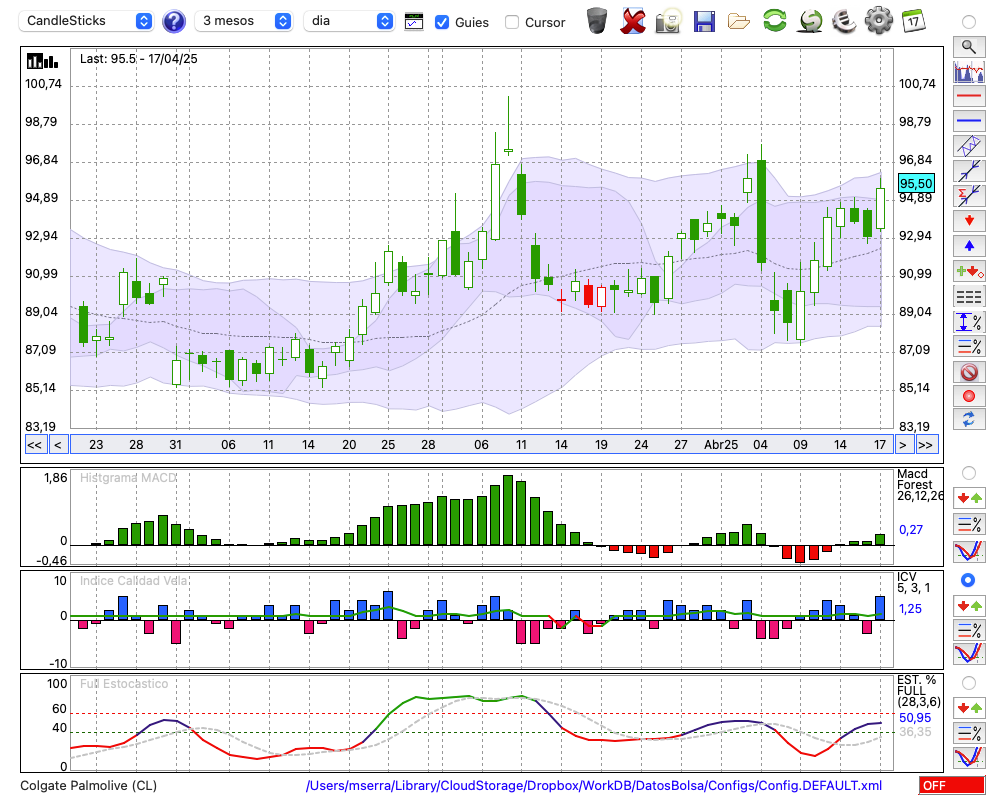1000x800 pixels.
Task: Click the blue circular arrows refresh tool
Action: point(969,420)
